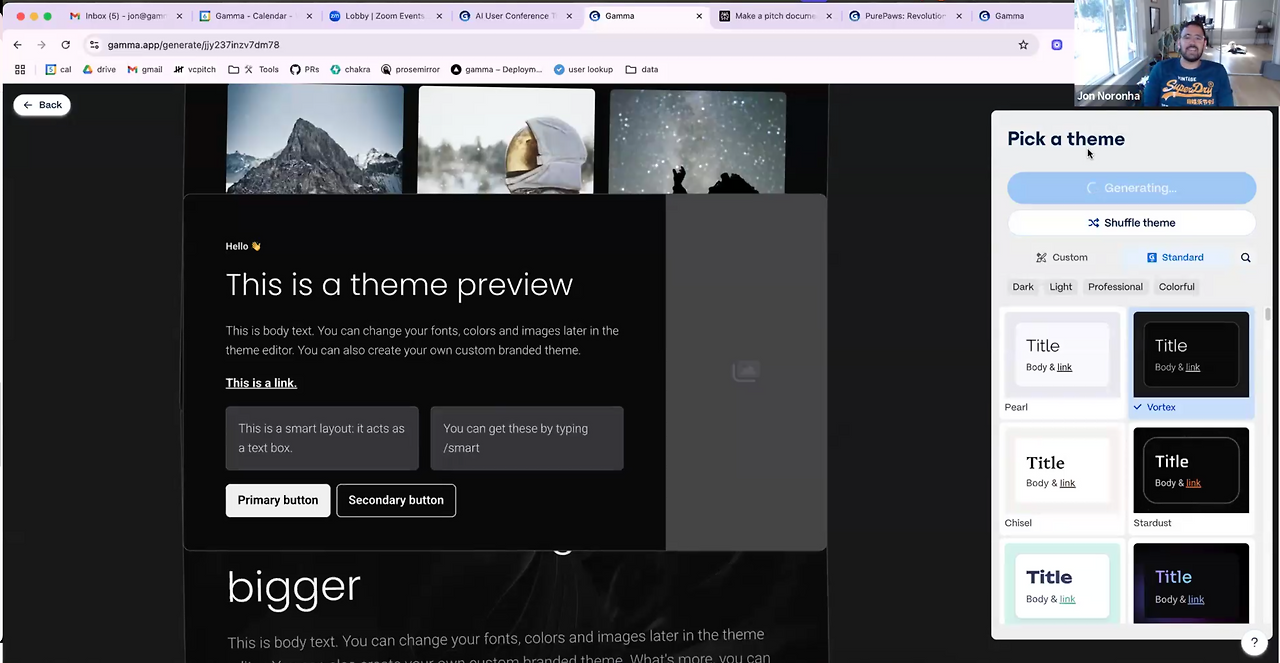Click the Back button

point(42,105)
